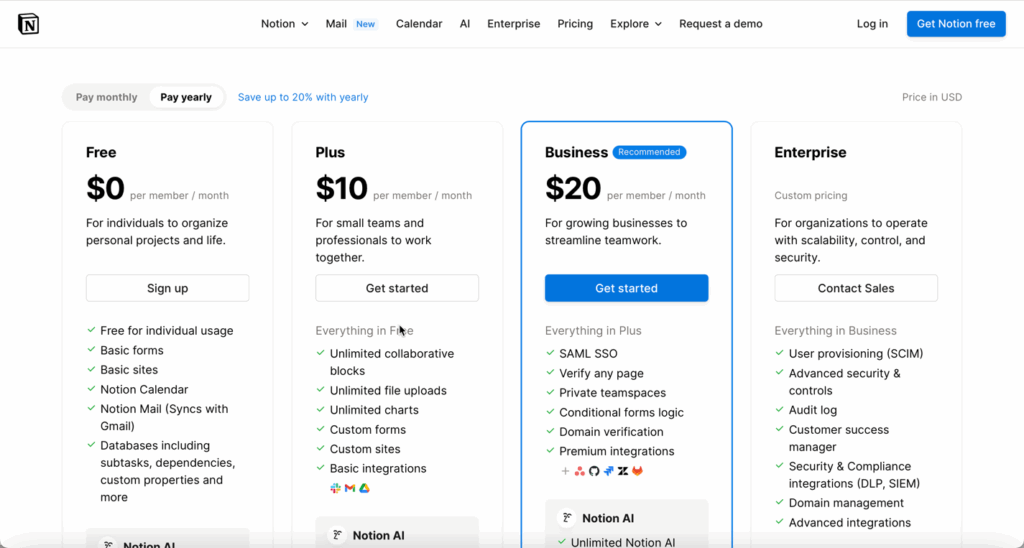The height and width of the screenshot is (548, 1024).
Task: Click the Notion AI face icon in Business card
Action: coord(566,518)
